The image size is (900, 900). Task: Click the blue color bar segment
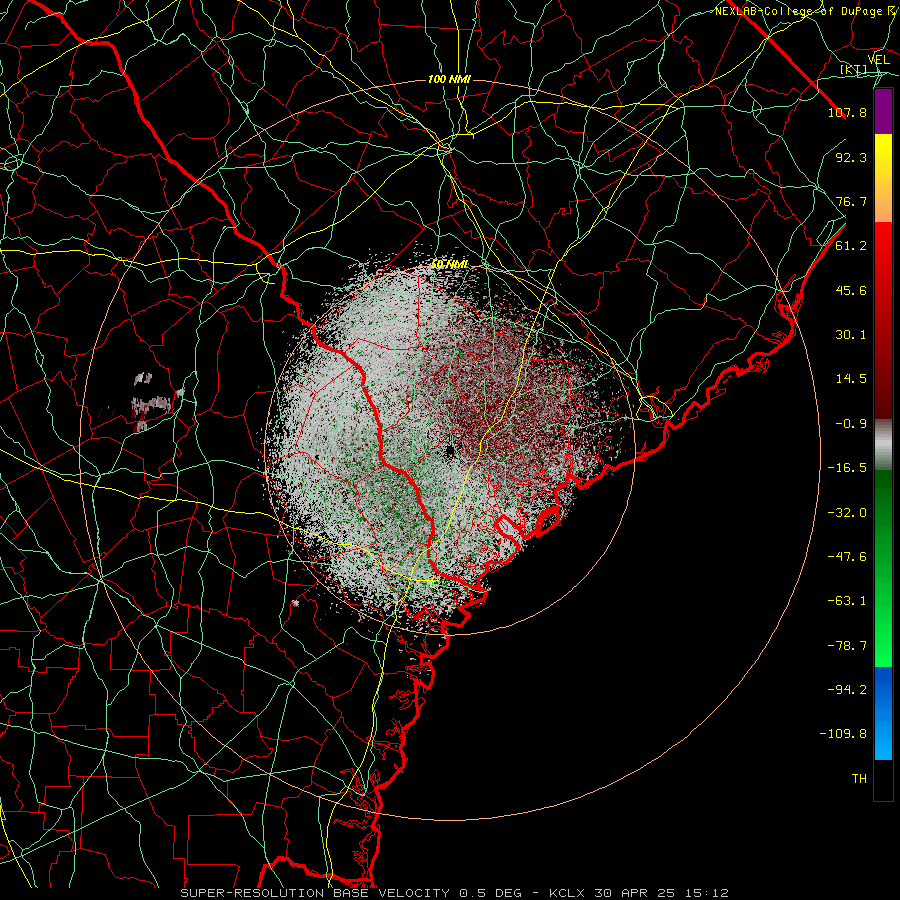(x=883, y=713)
